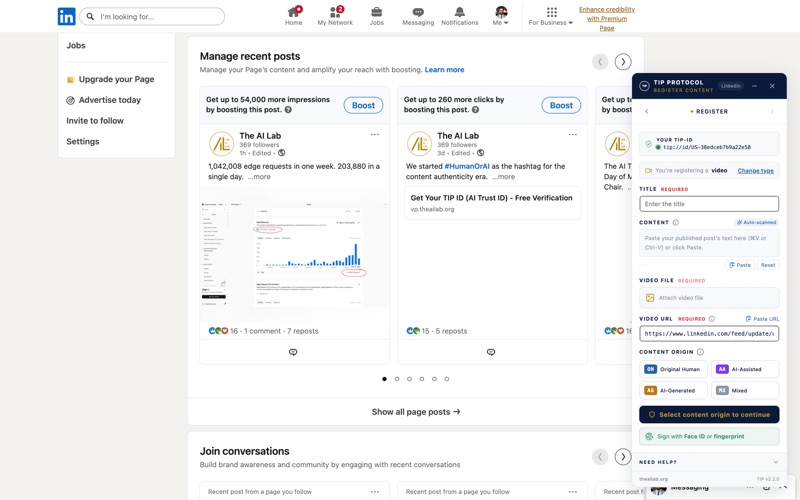Expand ...more on #HumanOrAI post
The image size is (800, 500).
point(504,177)
